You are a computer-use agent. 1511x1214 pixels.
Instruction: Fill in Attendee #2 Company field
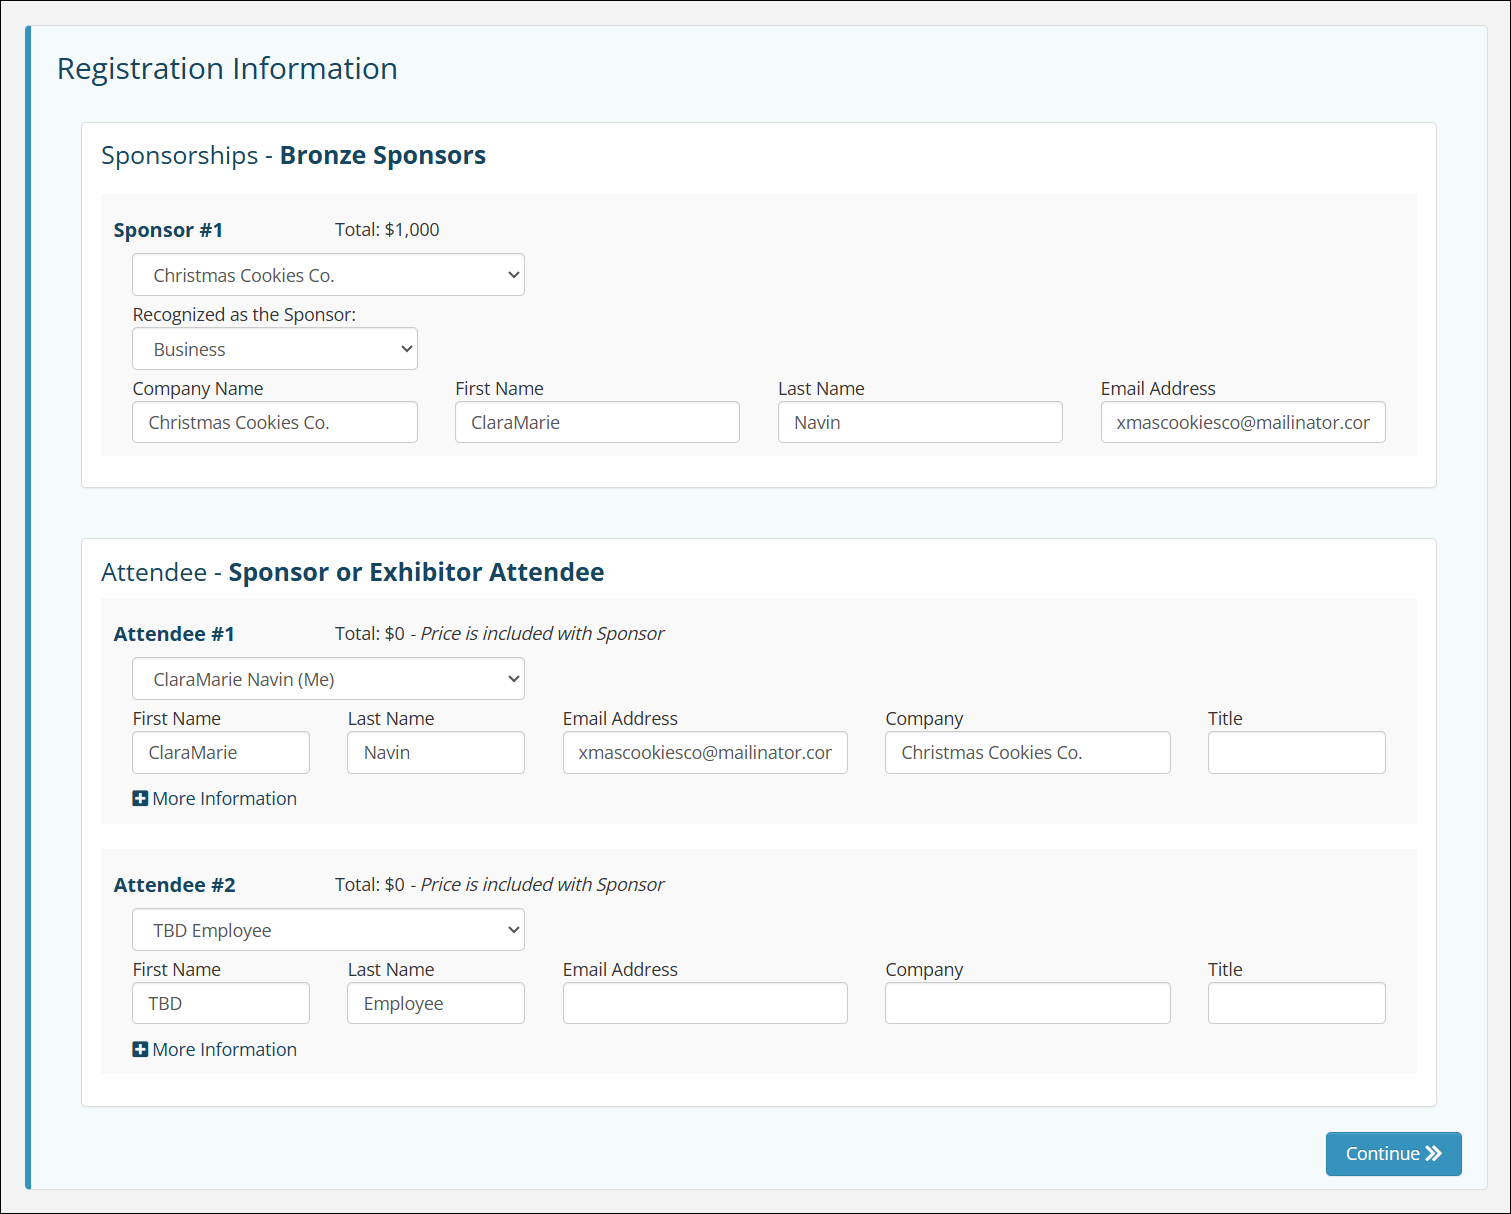pos(1028,1003)
